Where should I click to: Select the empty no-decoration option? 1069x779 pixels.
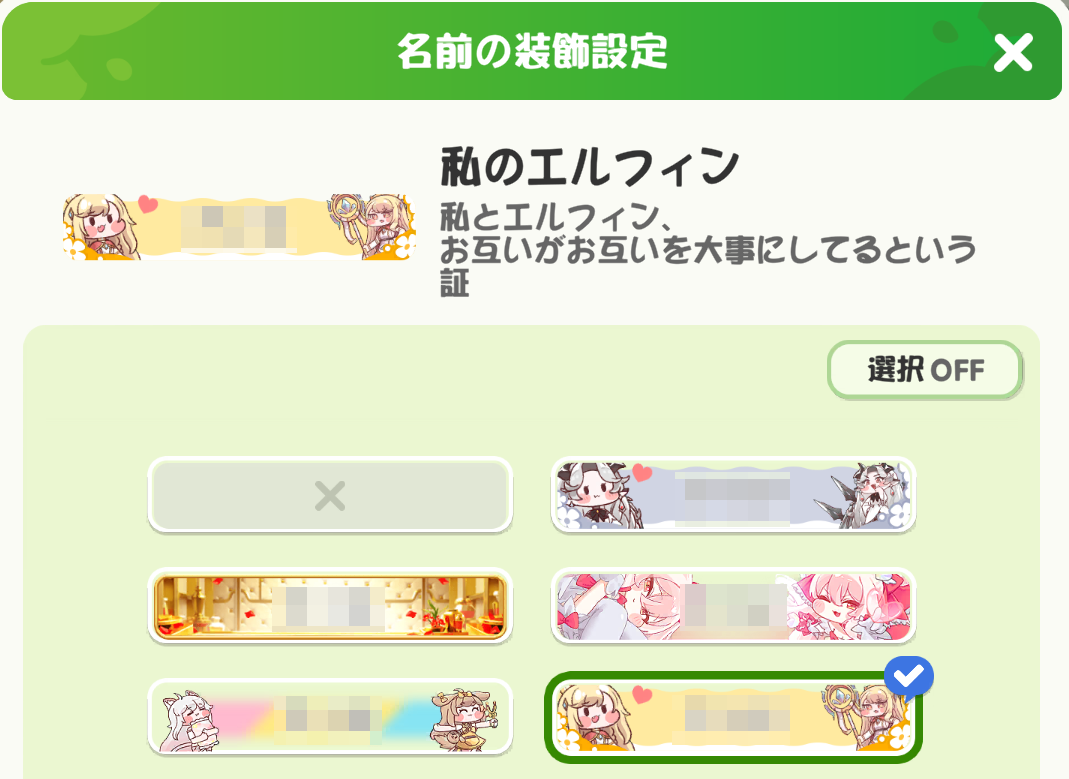click(x=330, y=495)
